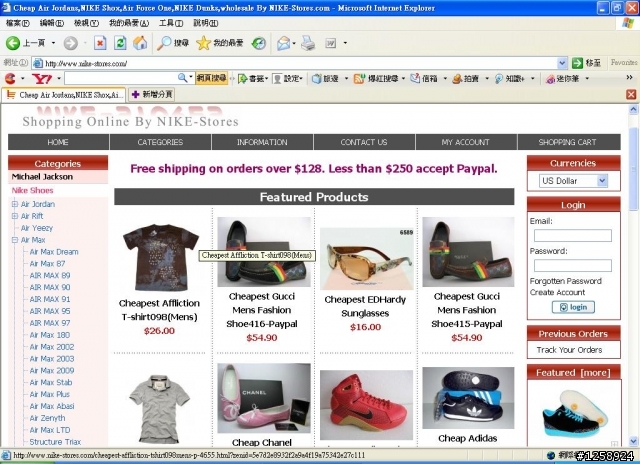Open the File menu

click(18, 23)
